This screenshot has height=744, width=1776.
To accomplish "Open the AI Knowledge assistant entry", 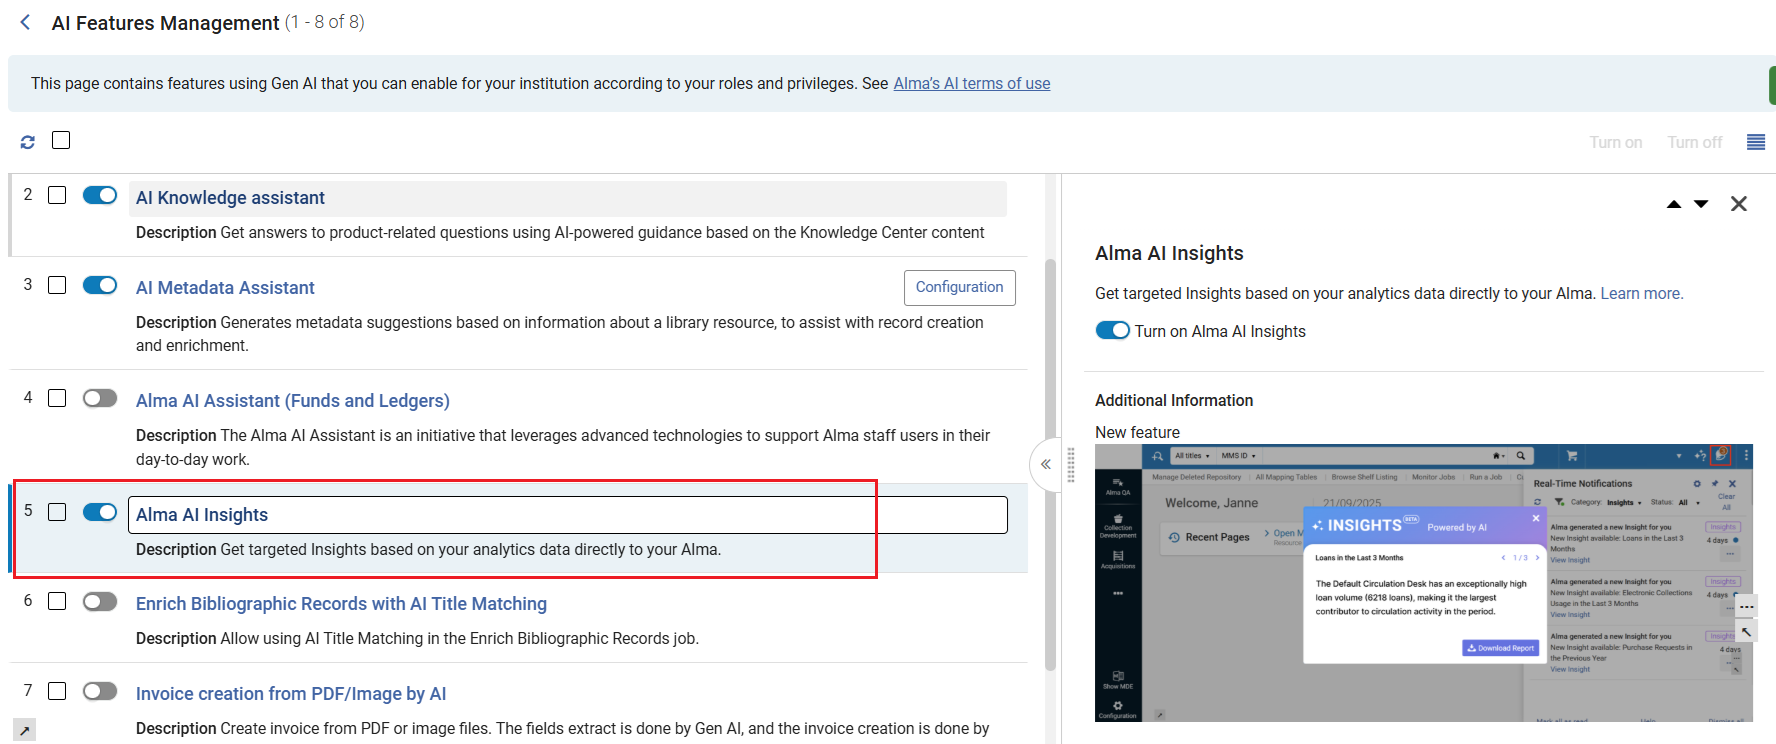I will 230,198.
